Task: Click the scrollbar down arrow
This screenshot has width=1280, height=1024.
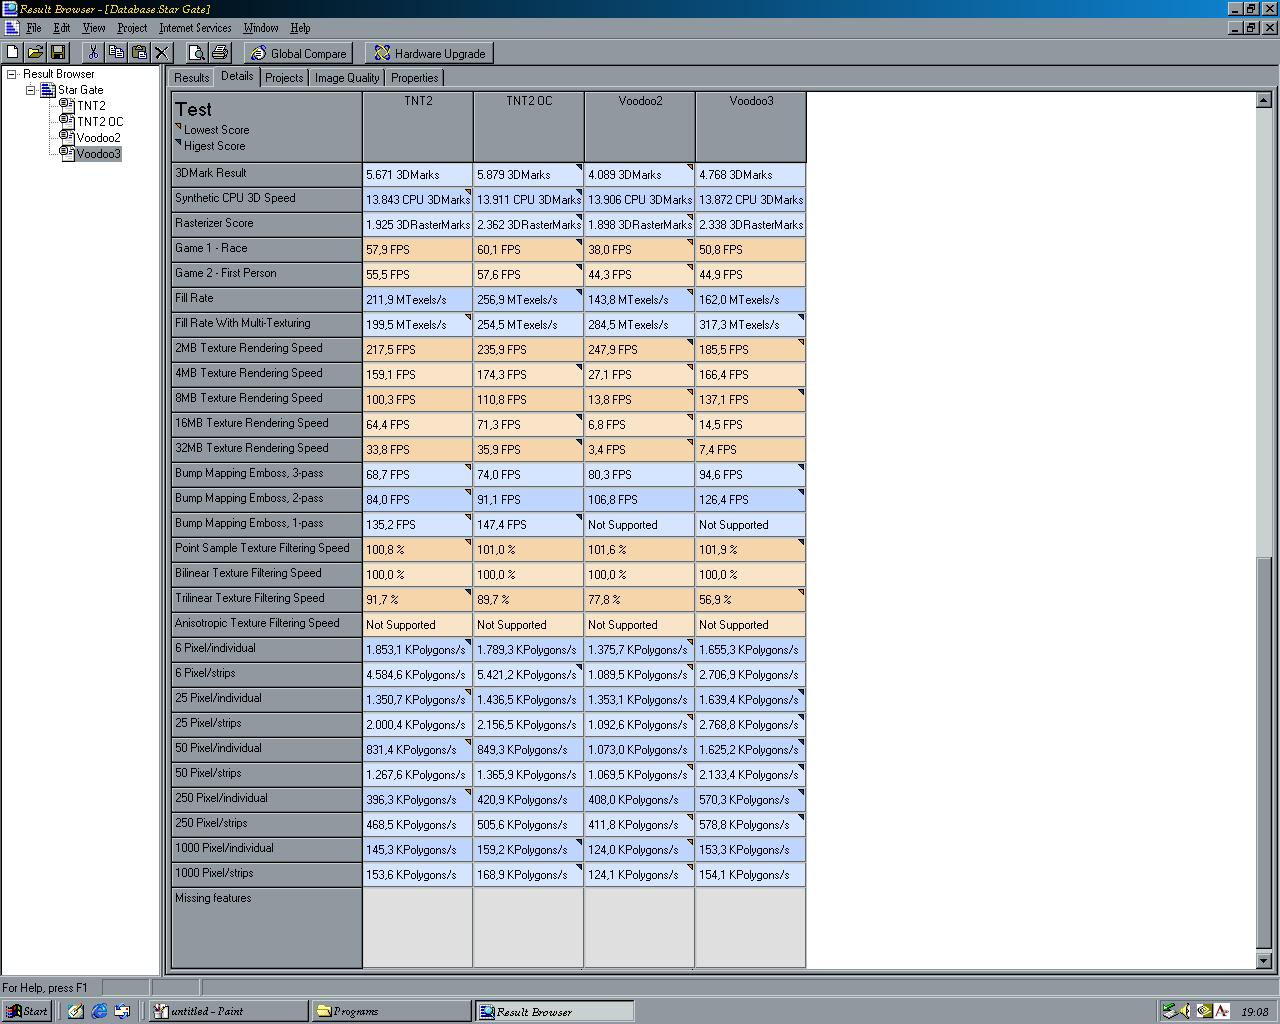Action: (1263, 960)
